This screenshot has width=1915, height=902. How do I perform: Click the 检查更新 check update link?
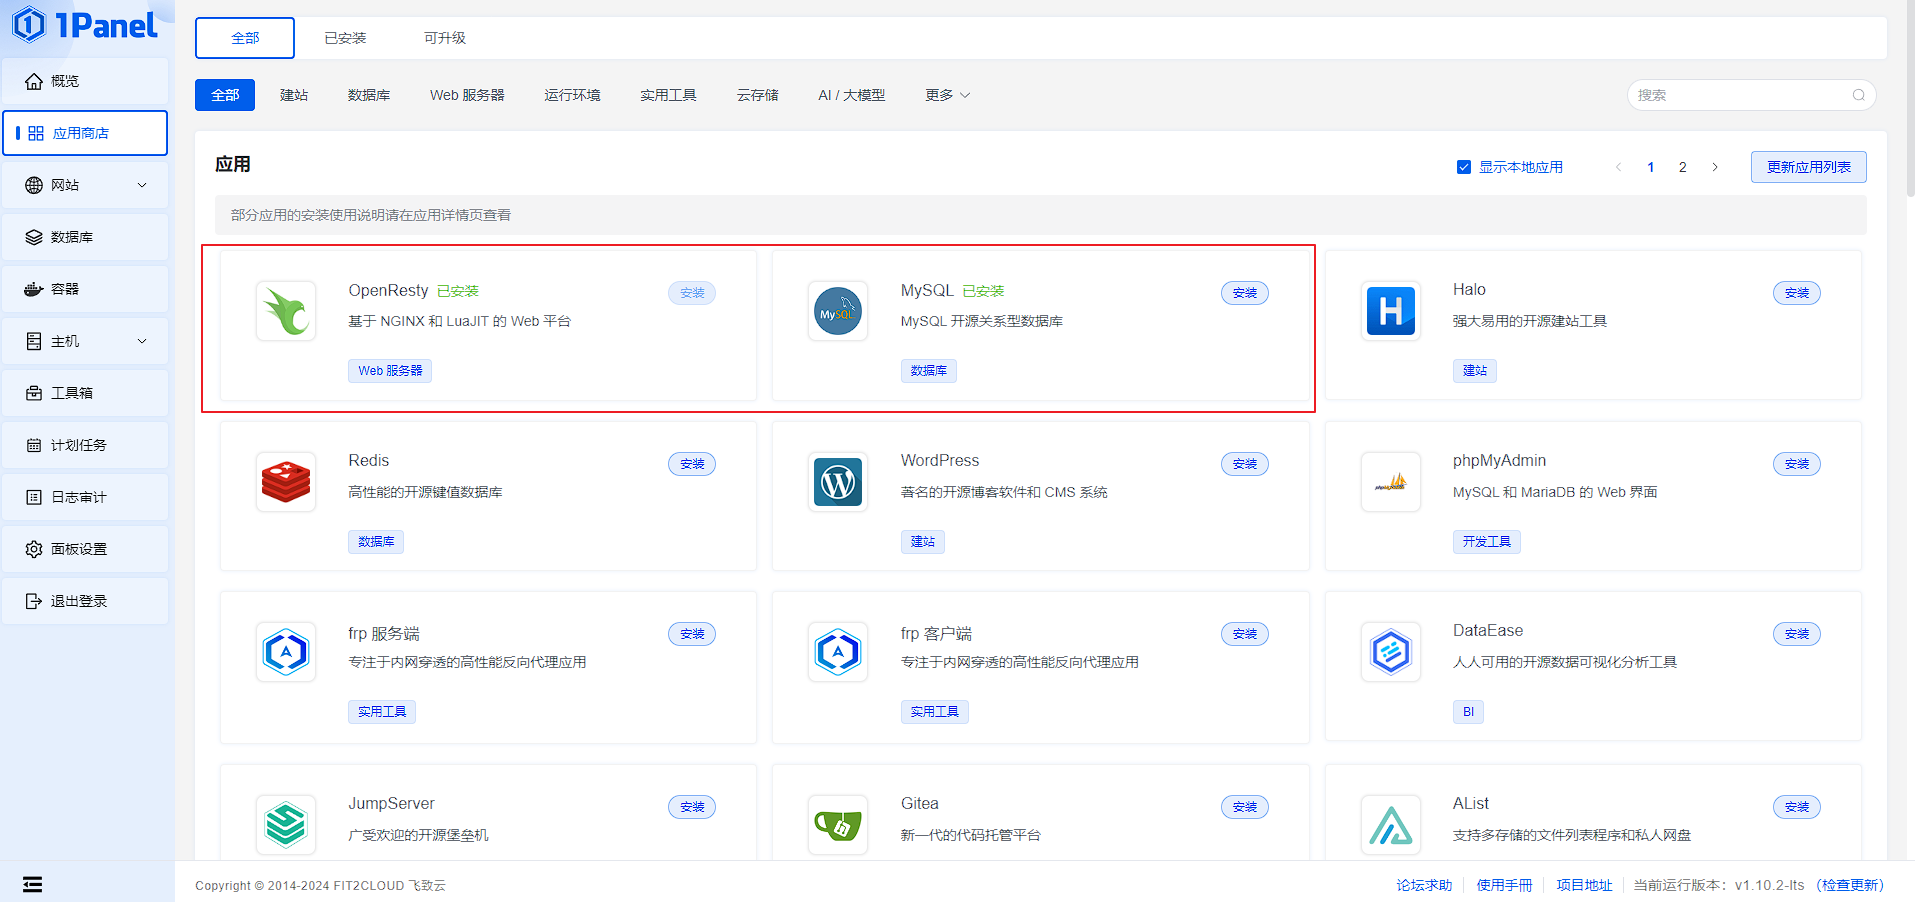click(1850, 885)
